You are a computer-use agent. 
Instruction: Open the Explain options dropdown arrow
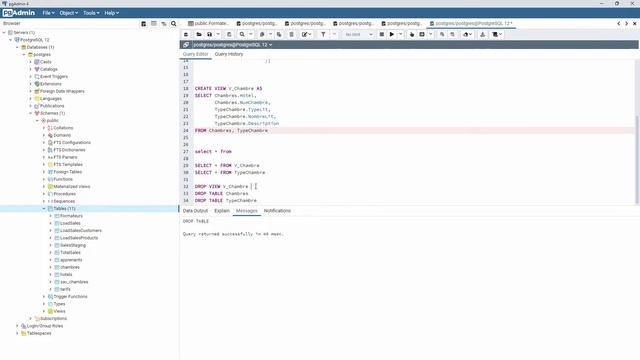(431, 35)
